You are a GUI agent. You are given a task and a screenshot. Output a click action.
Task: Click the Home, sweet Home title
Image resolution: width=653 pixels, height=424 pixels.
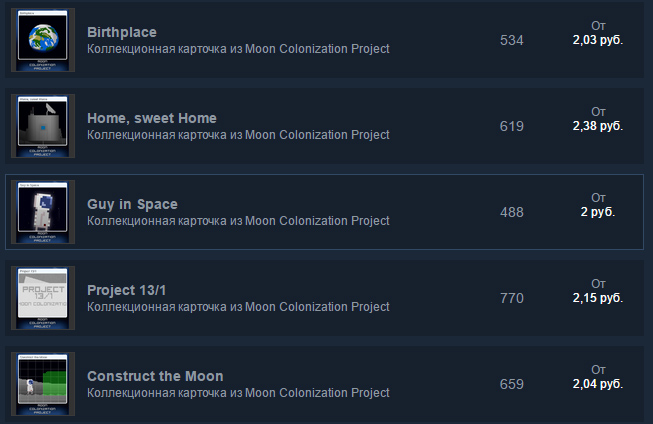point(151,118)
